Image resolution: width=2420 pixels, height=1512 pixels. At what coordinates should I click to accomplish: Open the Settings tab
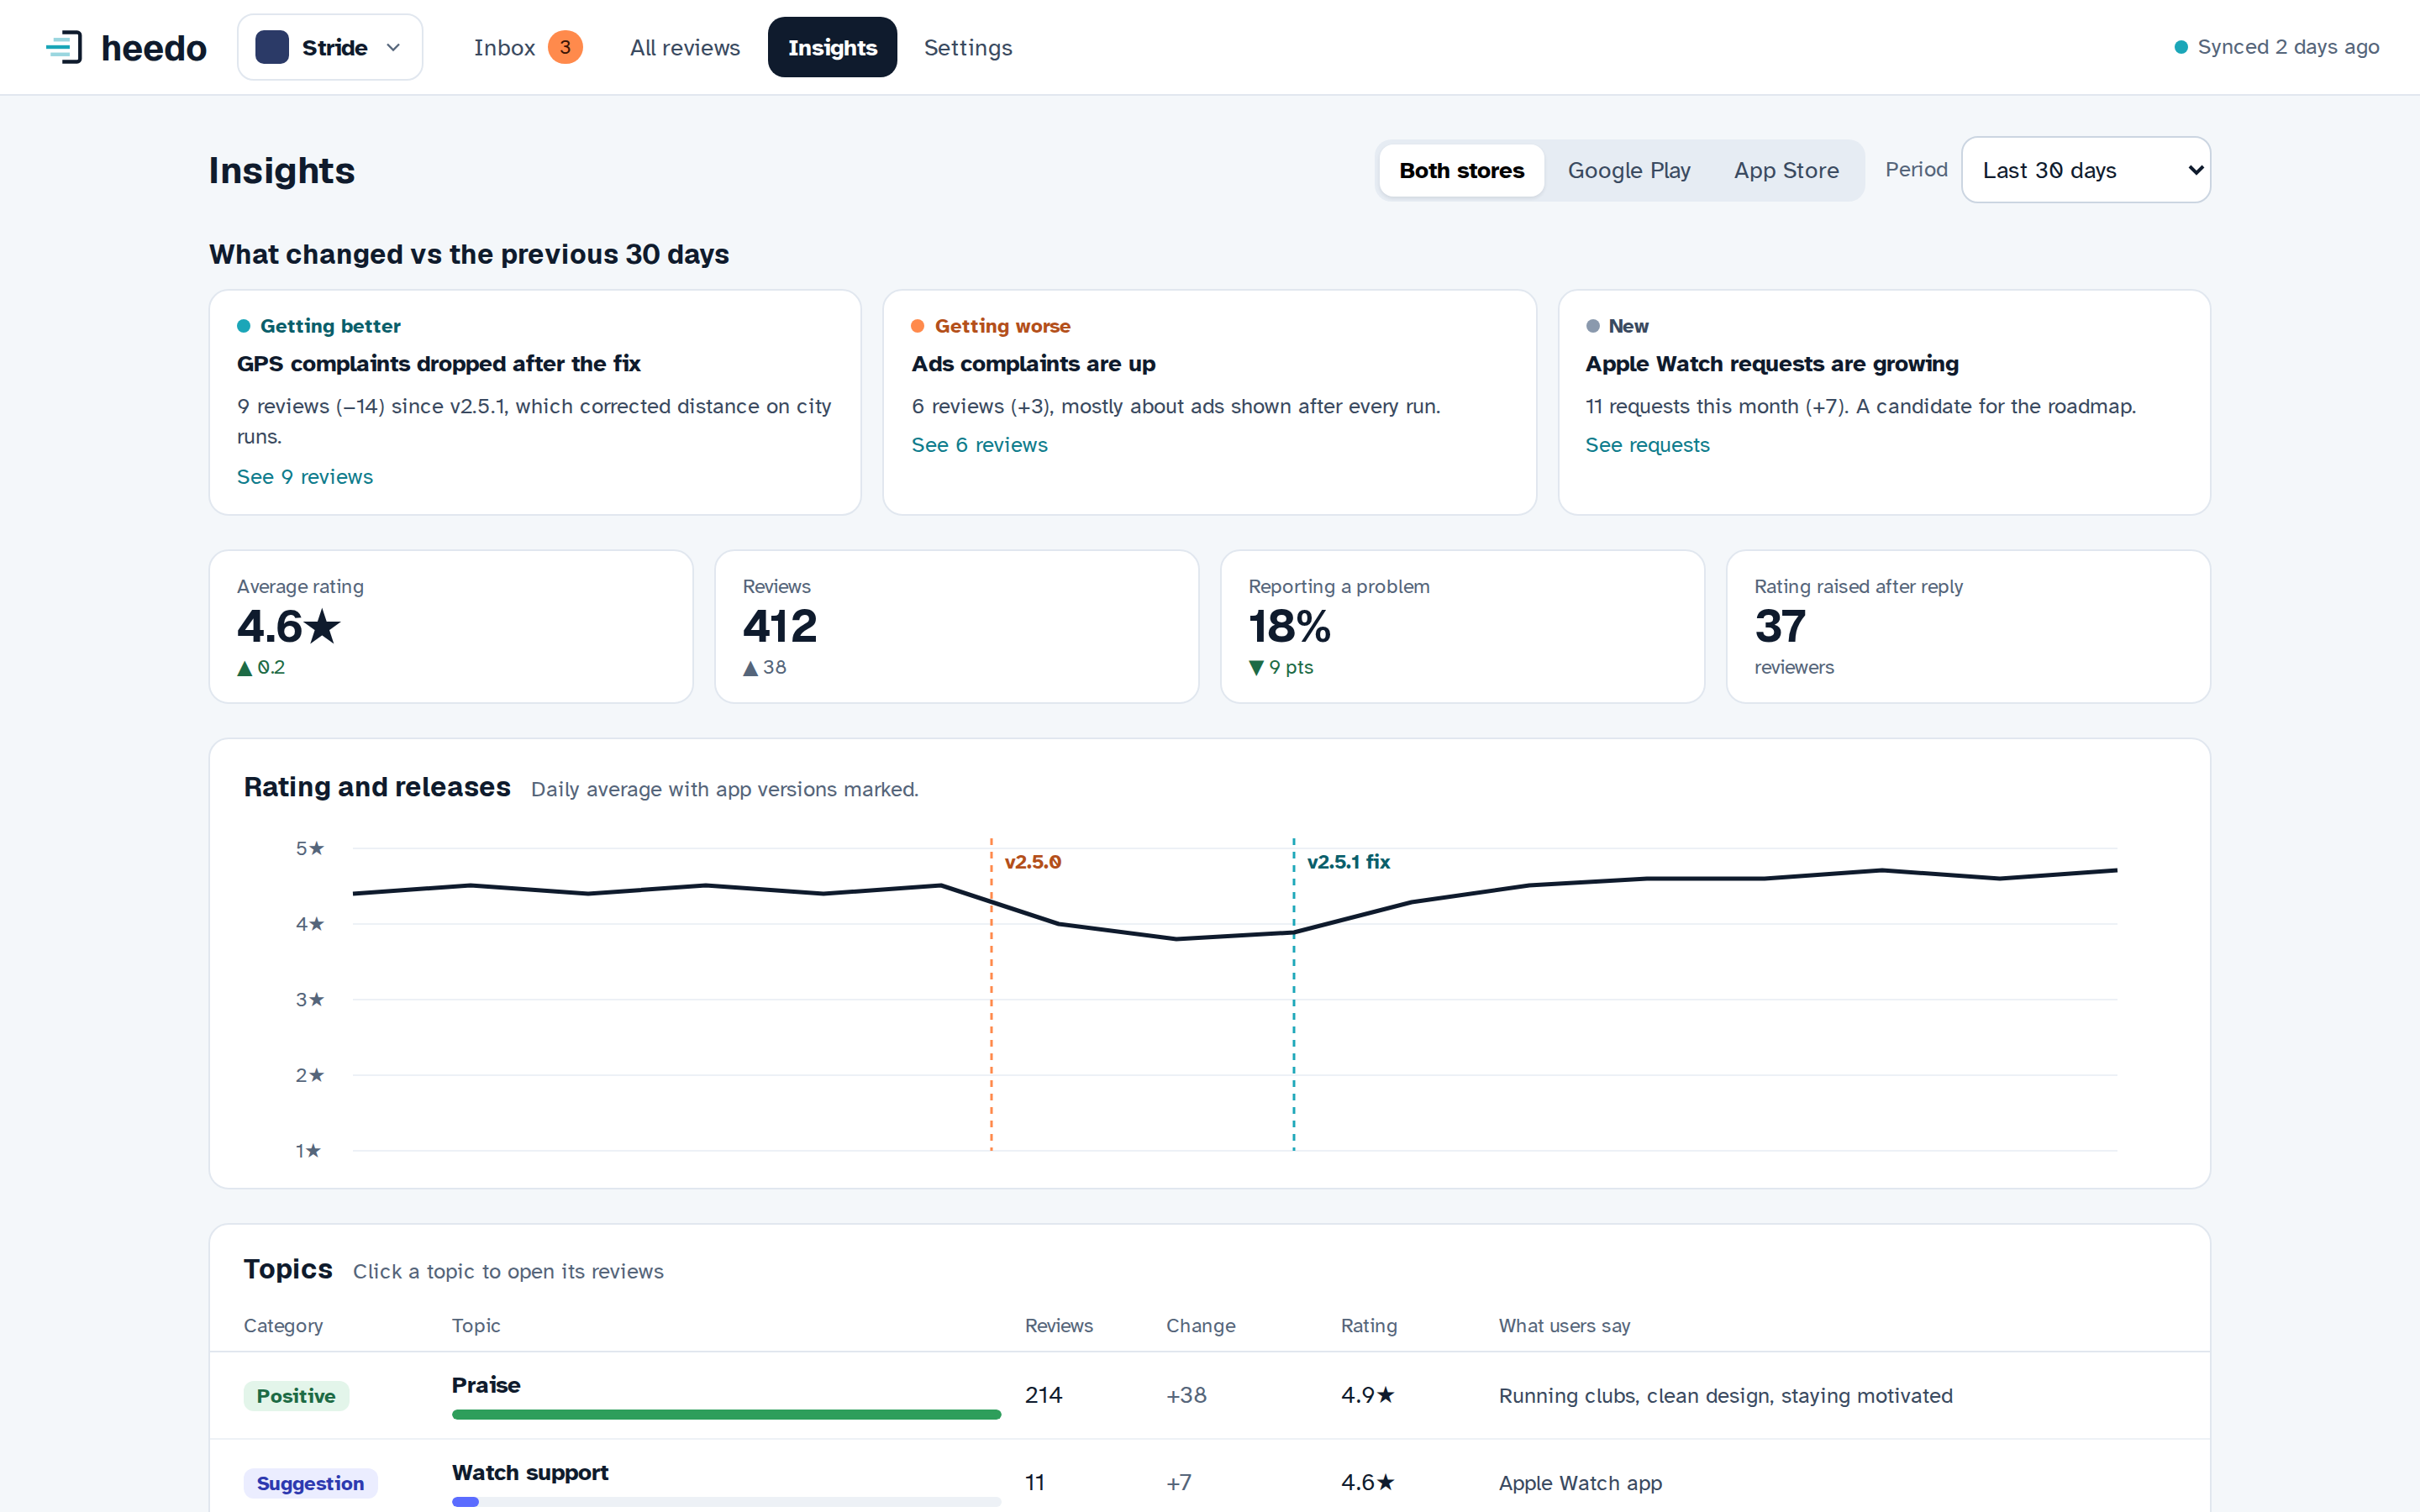[x=968, y=47]
